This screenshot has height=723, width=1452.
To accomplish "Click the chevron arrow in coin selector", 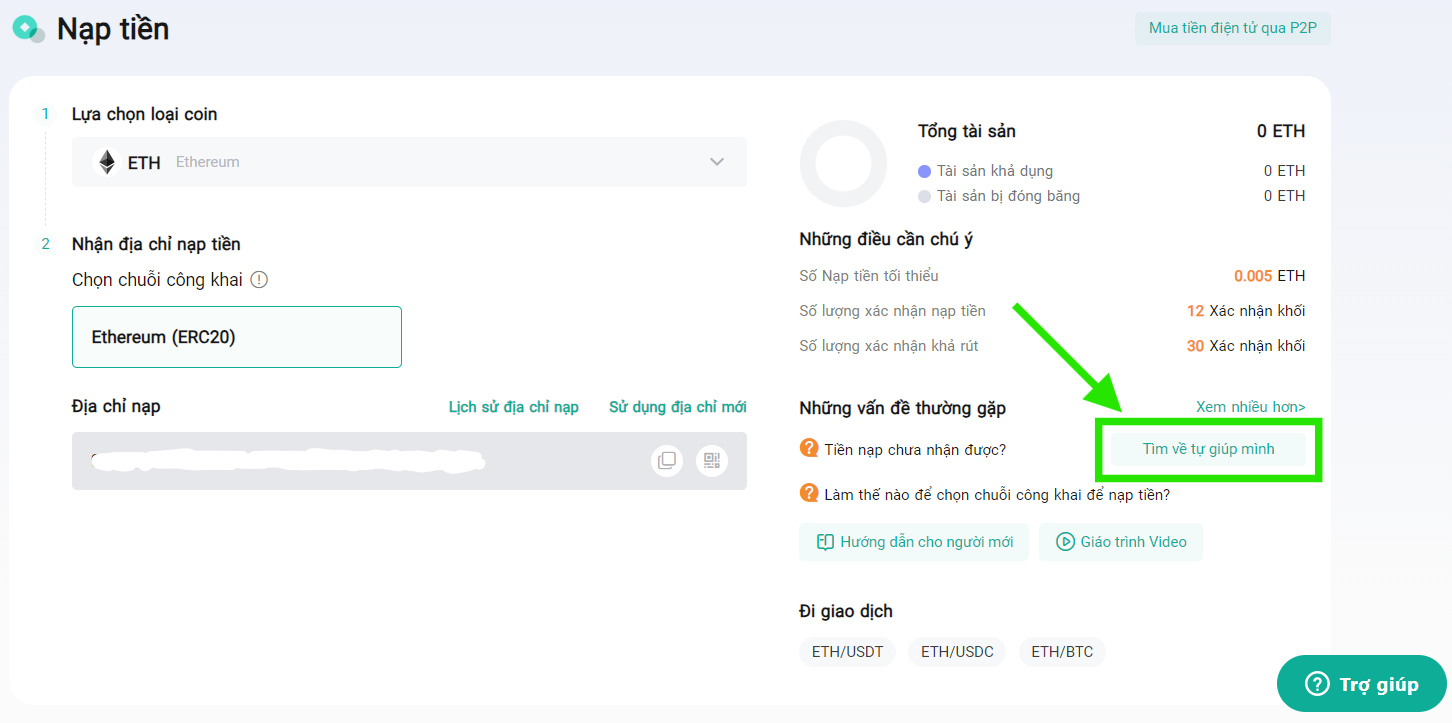I will [x=716, y=162].
